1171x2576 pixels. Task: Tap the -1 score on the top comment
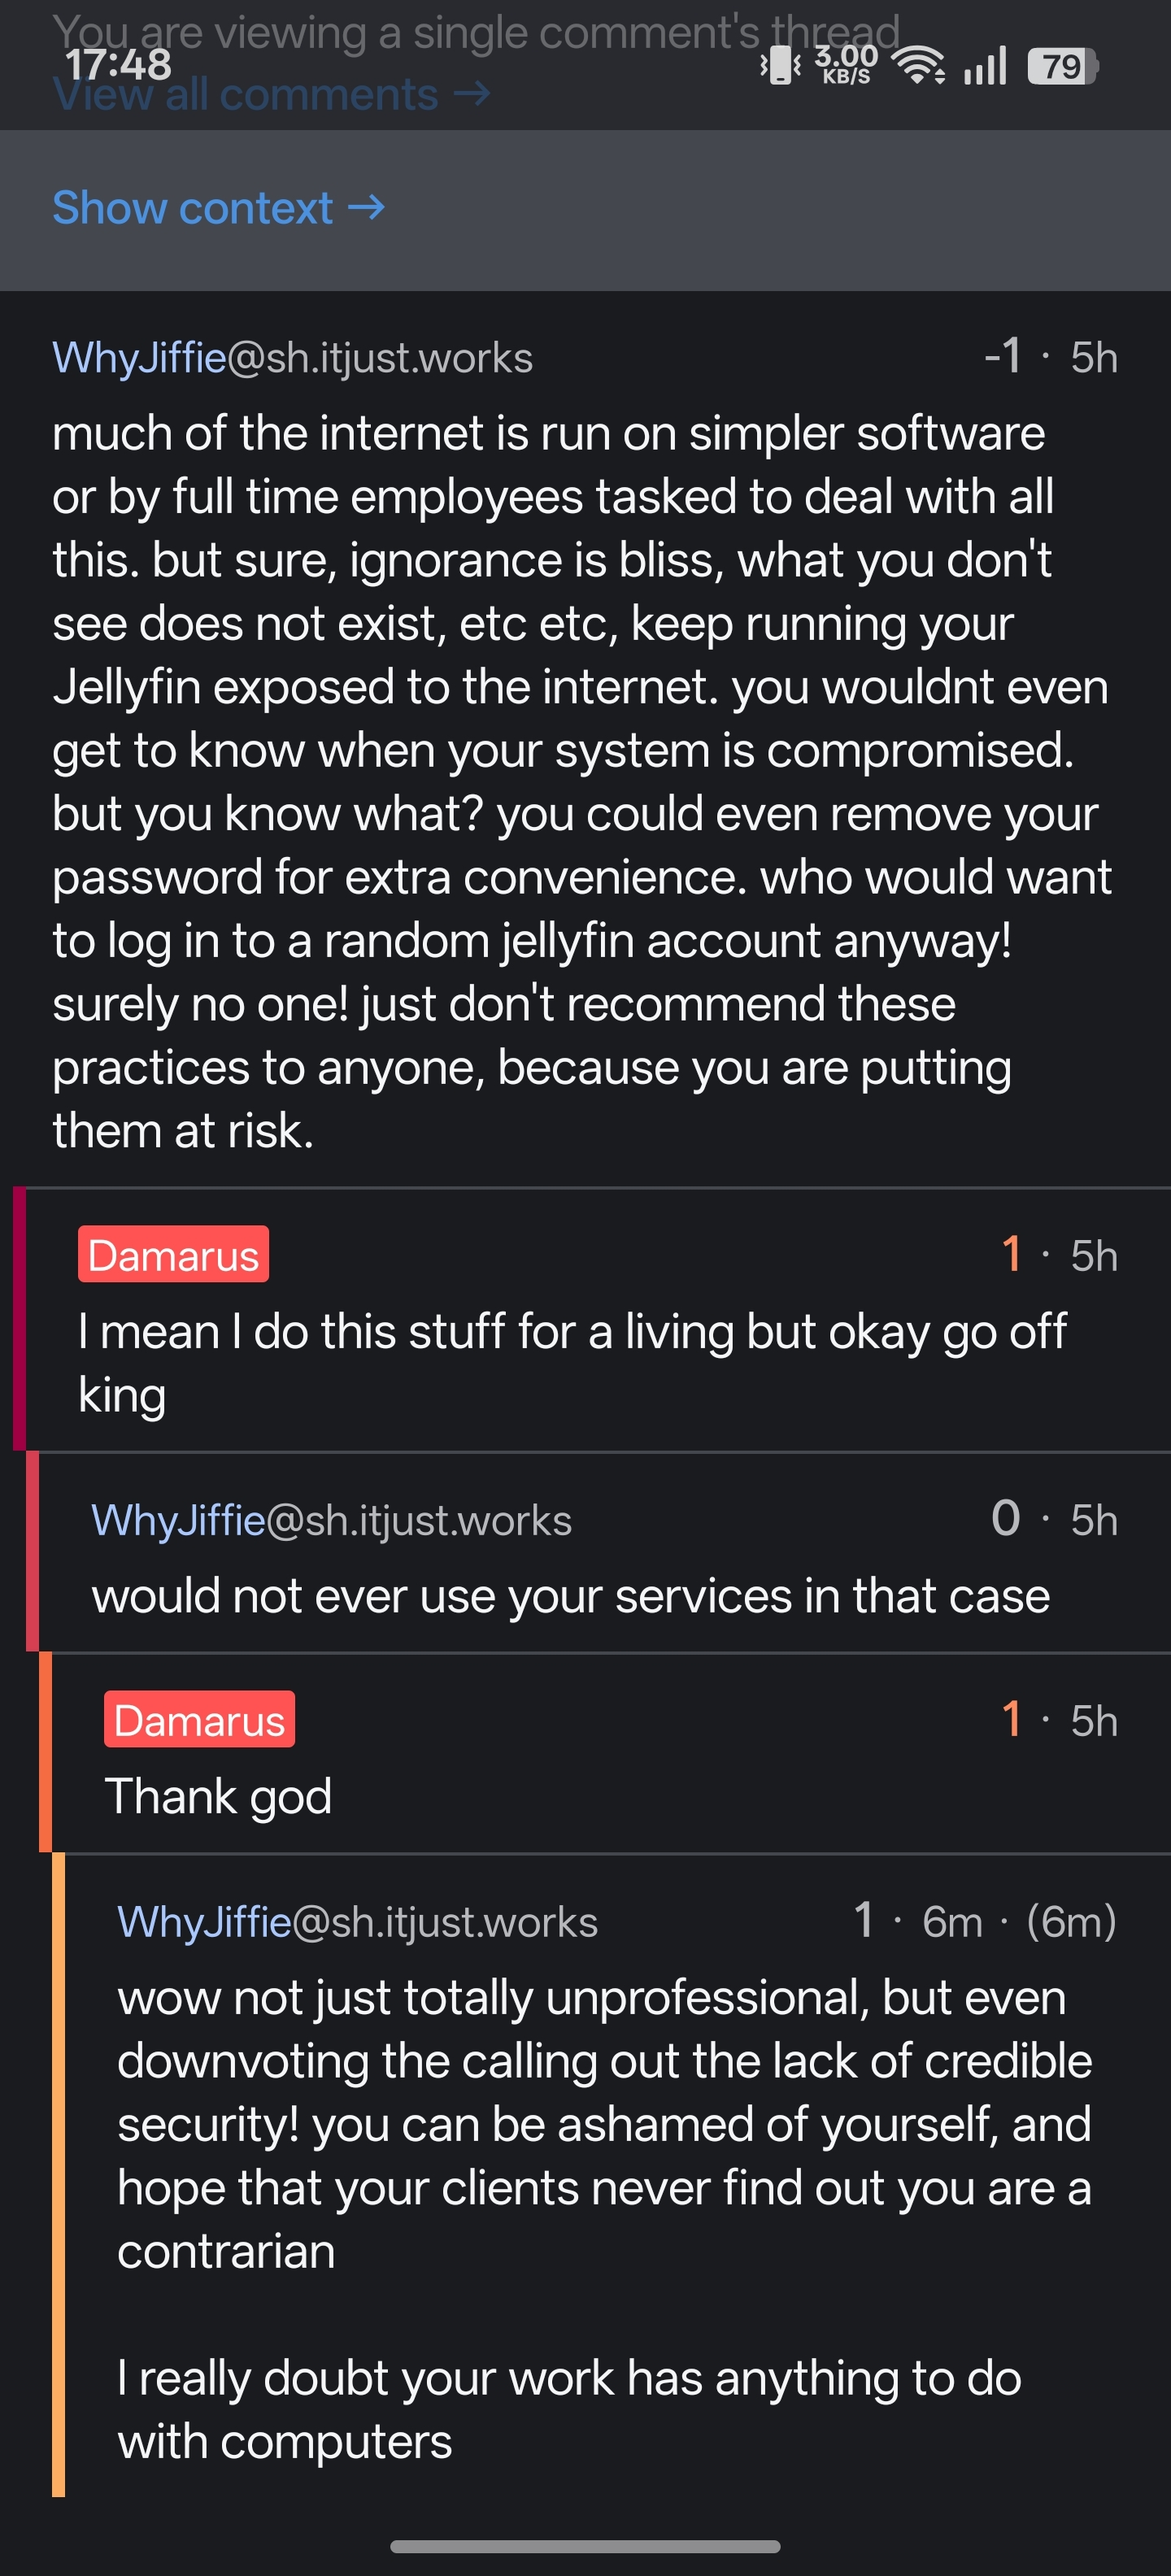pyautogui.click(x=1003, y=356)
